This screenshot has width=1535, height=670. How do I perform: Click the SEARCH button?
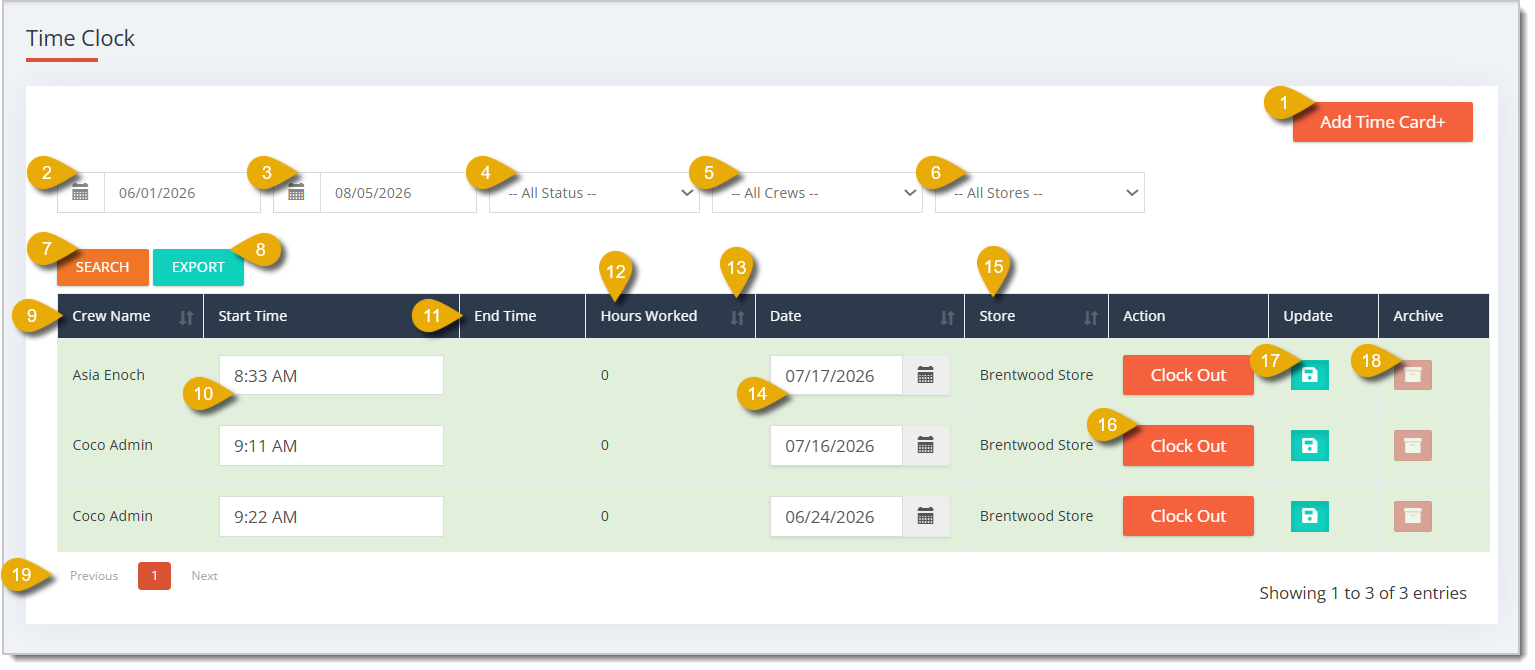click(x=103, y=267)
